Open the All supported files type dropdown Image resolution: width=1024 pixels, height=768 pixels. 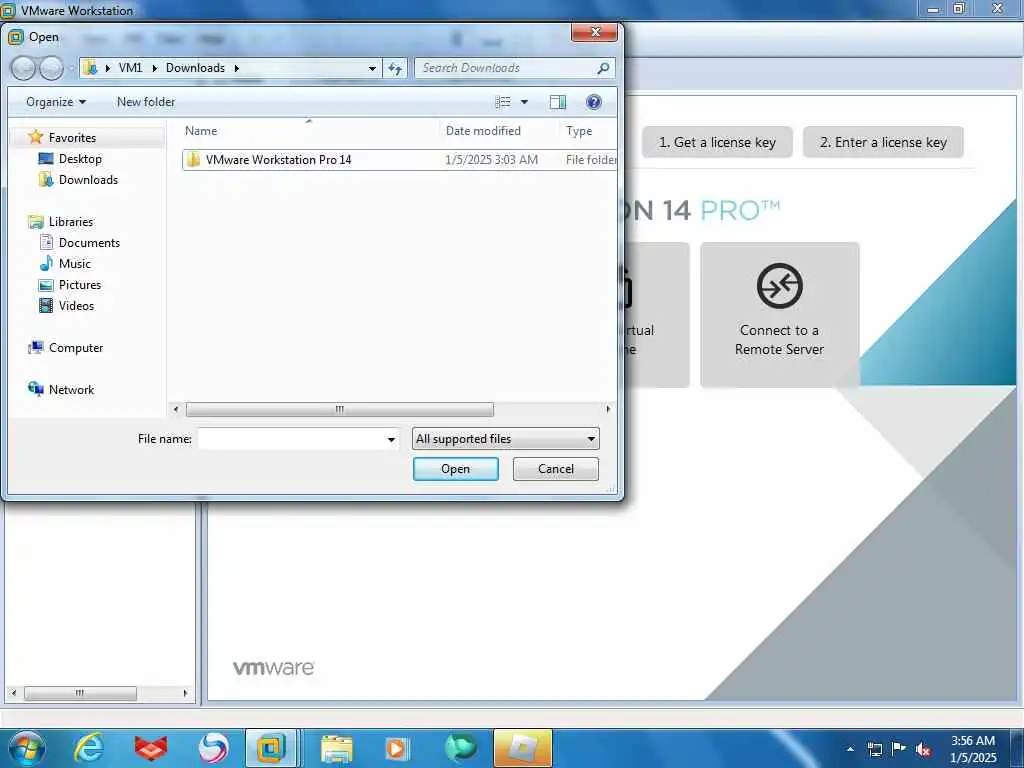[505, 439]
